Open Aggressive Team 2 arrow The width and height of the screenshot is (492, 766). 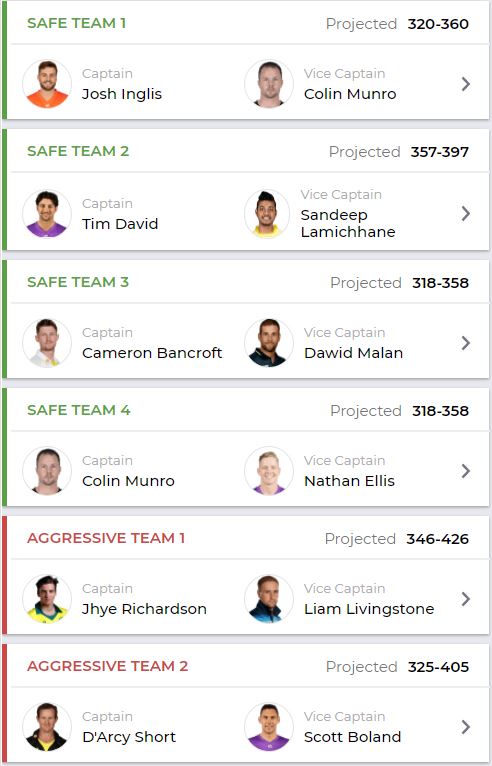pos(466,727)
